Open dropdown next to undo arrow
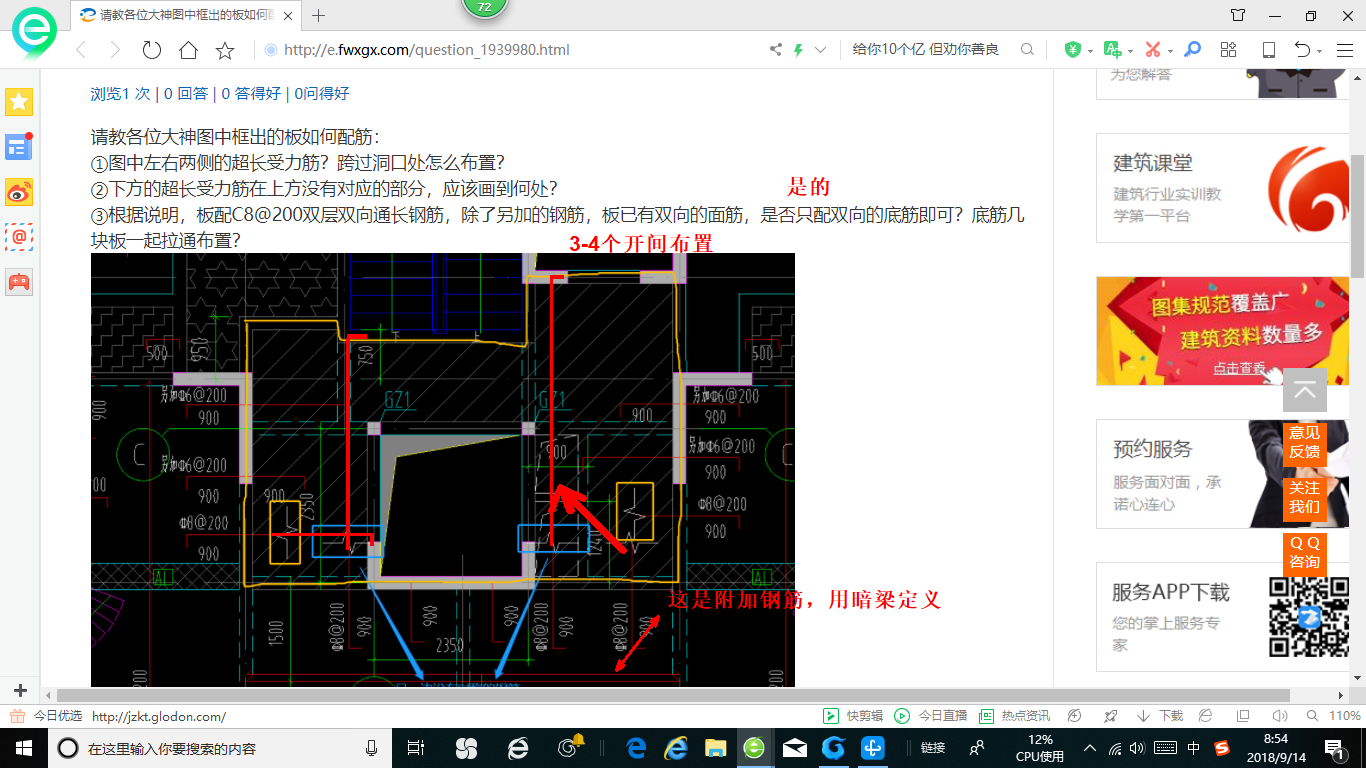 click(1320, 50)
